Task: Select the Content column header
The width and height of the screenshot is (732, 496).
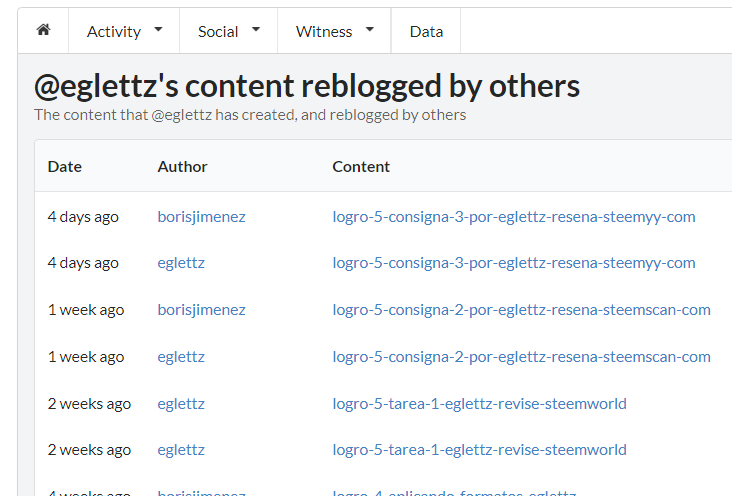Action: pos(361,167)
